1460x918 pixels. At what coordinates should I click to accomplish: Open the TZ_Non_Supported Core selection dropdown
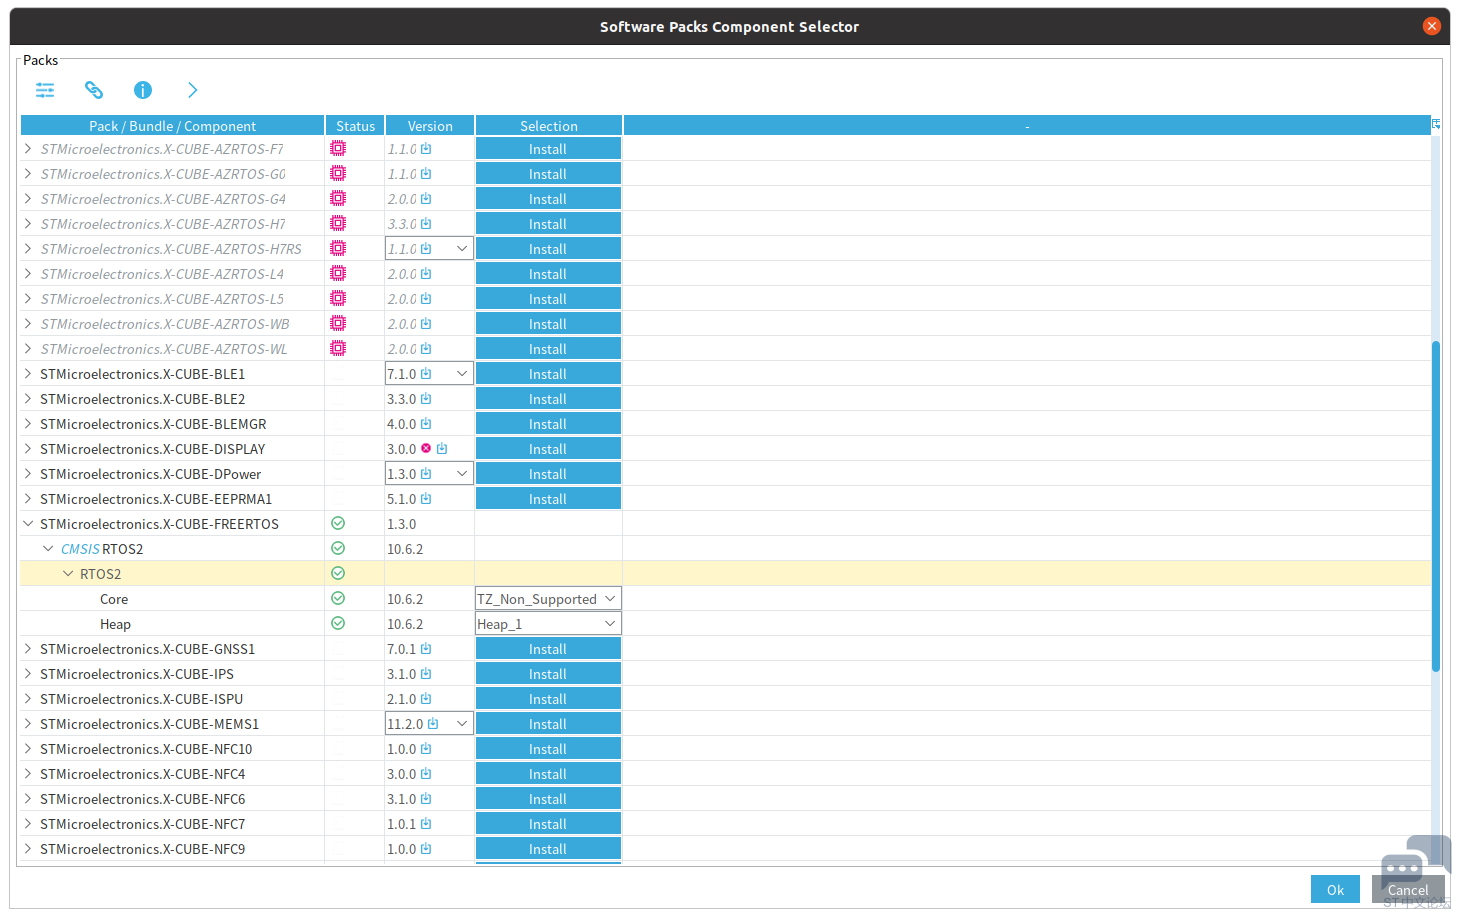(548, 598)
